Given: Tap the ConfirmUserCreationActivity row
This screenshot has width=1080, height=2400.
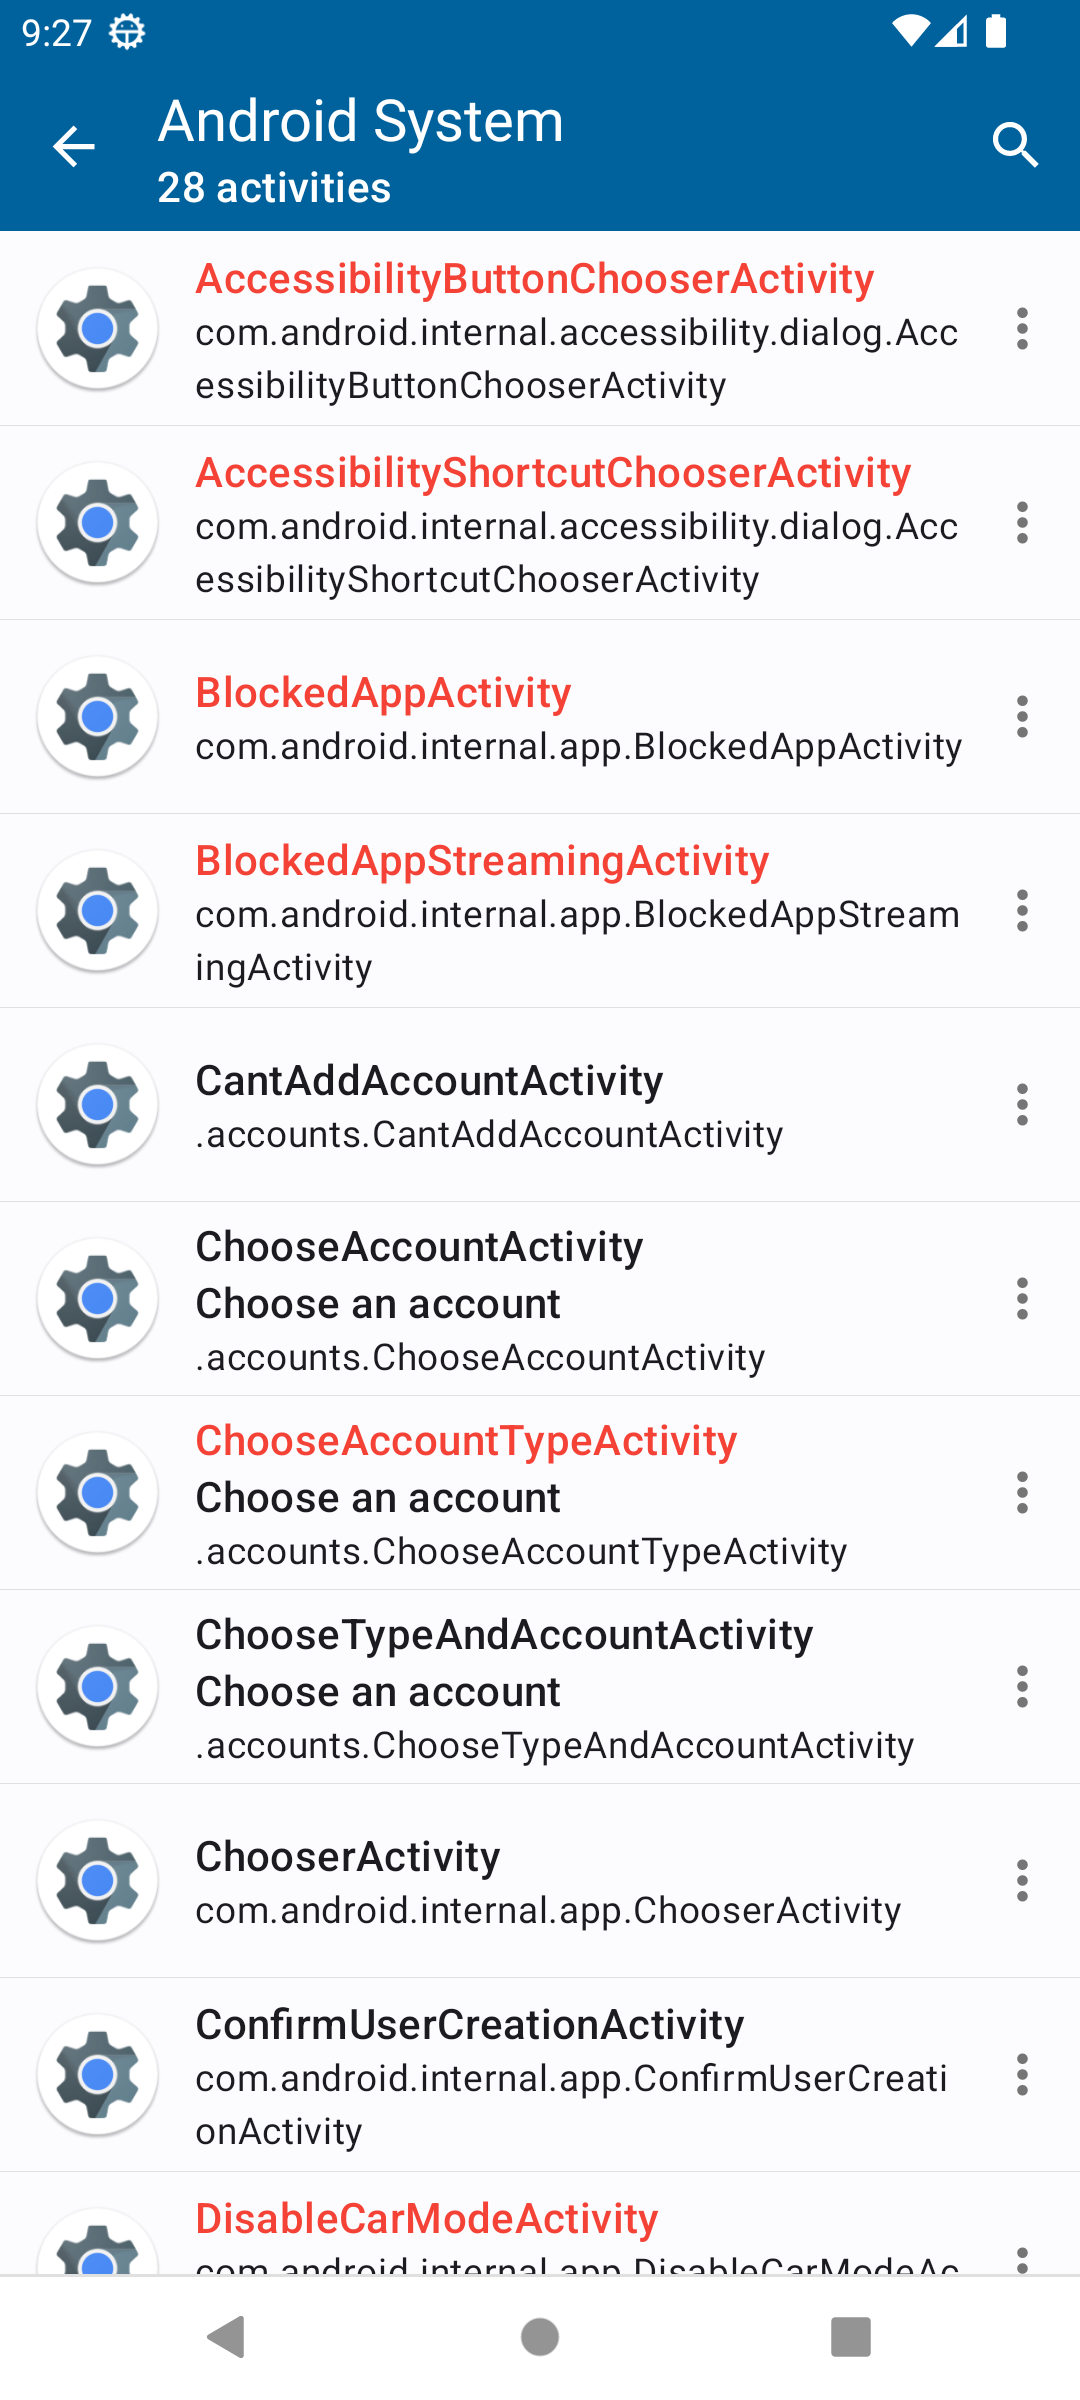Looking at the screenshot, I should pos(575,2076).
